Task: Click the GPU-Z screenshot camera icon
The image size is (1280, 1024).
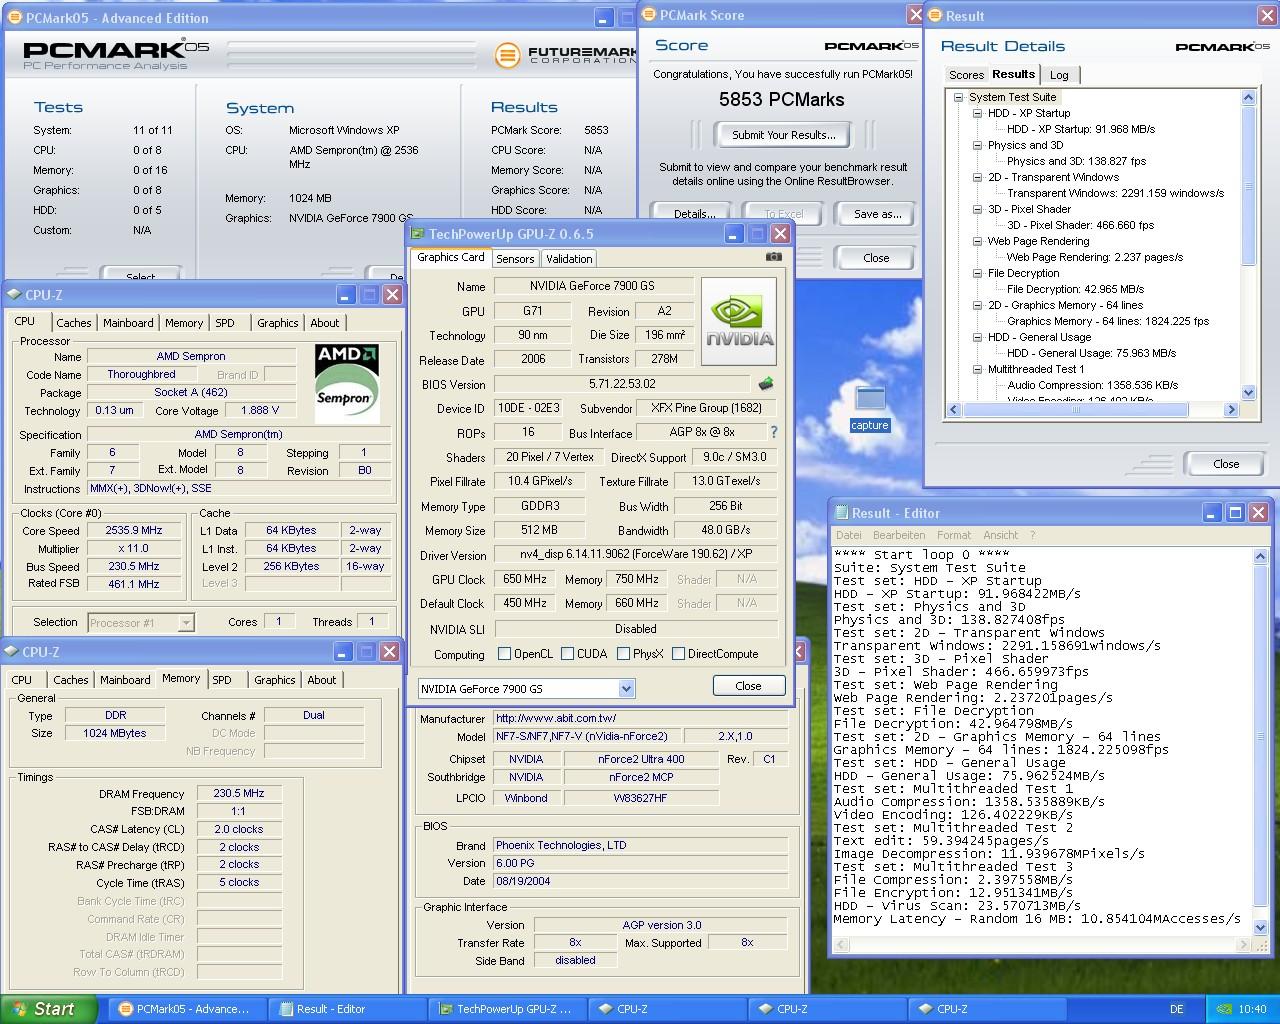Action: [773, 257]
